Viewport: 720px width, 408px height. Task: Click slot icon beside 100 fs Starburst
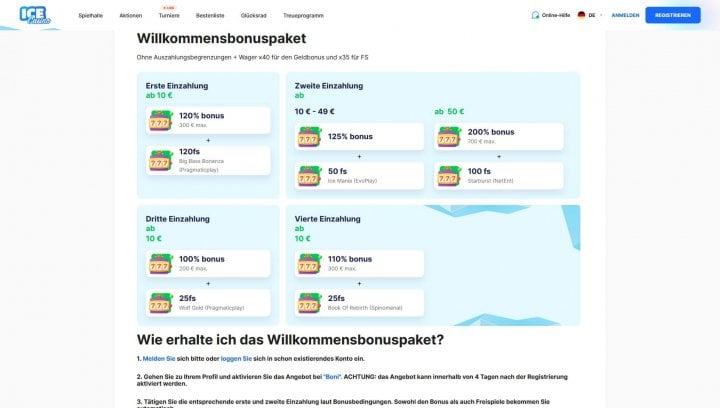pos(449,175)
